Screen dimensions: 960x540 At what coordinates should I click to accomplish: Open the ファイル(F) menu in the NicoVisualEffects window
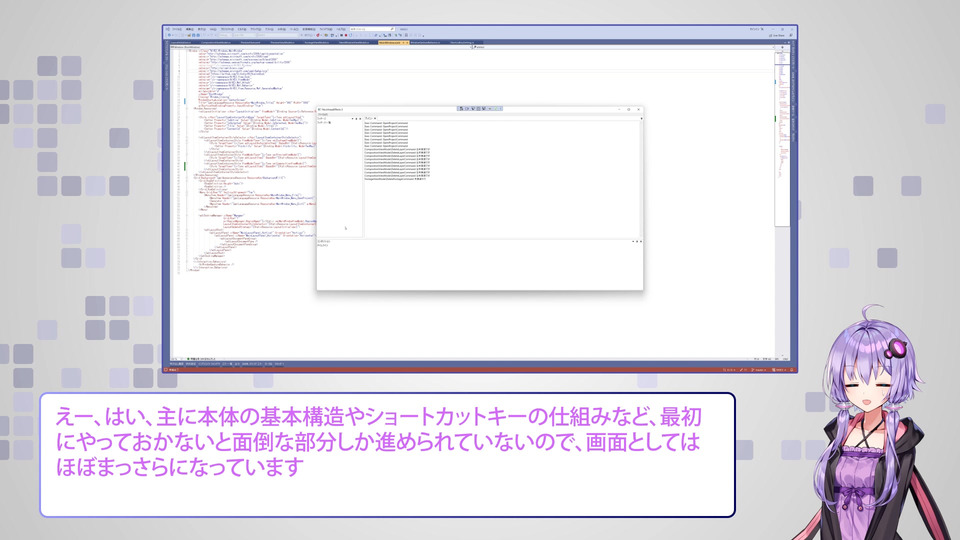tap(323, 114)
